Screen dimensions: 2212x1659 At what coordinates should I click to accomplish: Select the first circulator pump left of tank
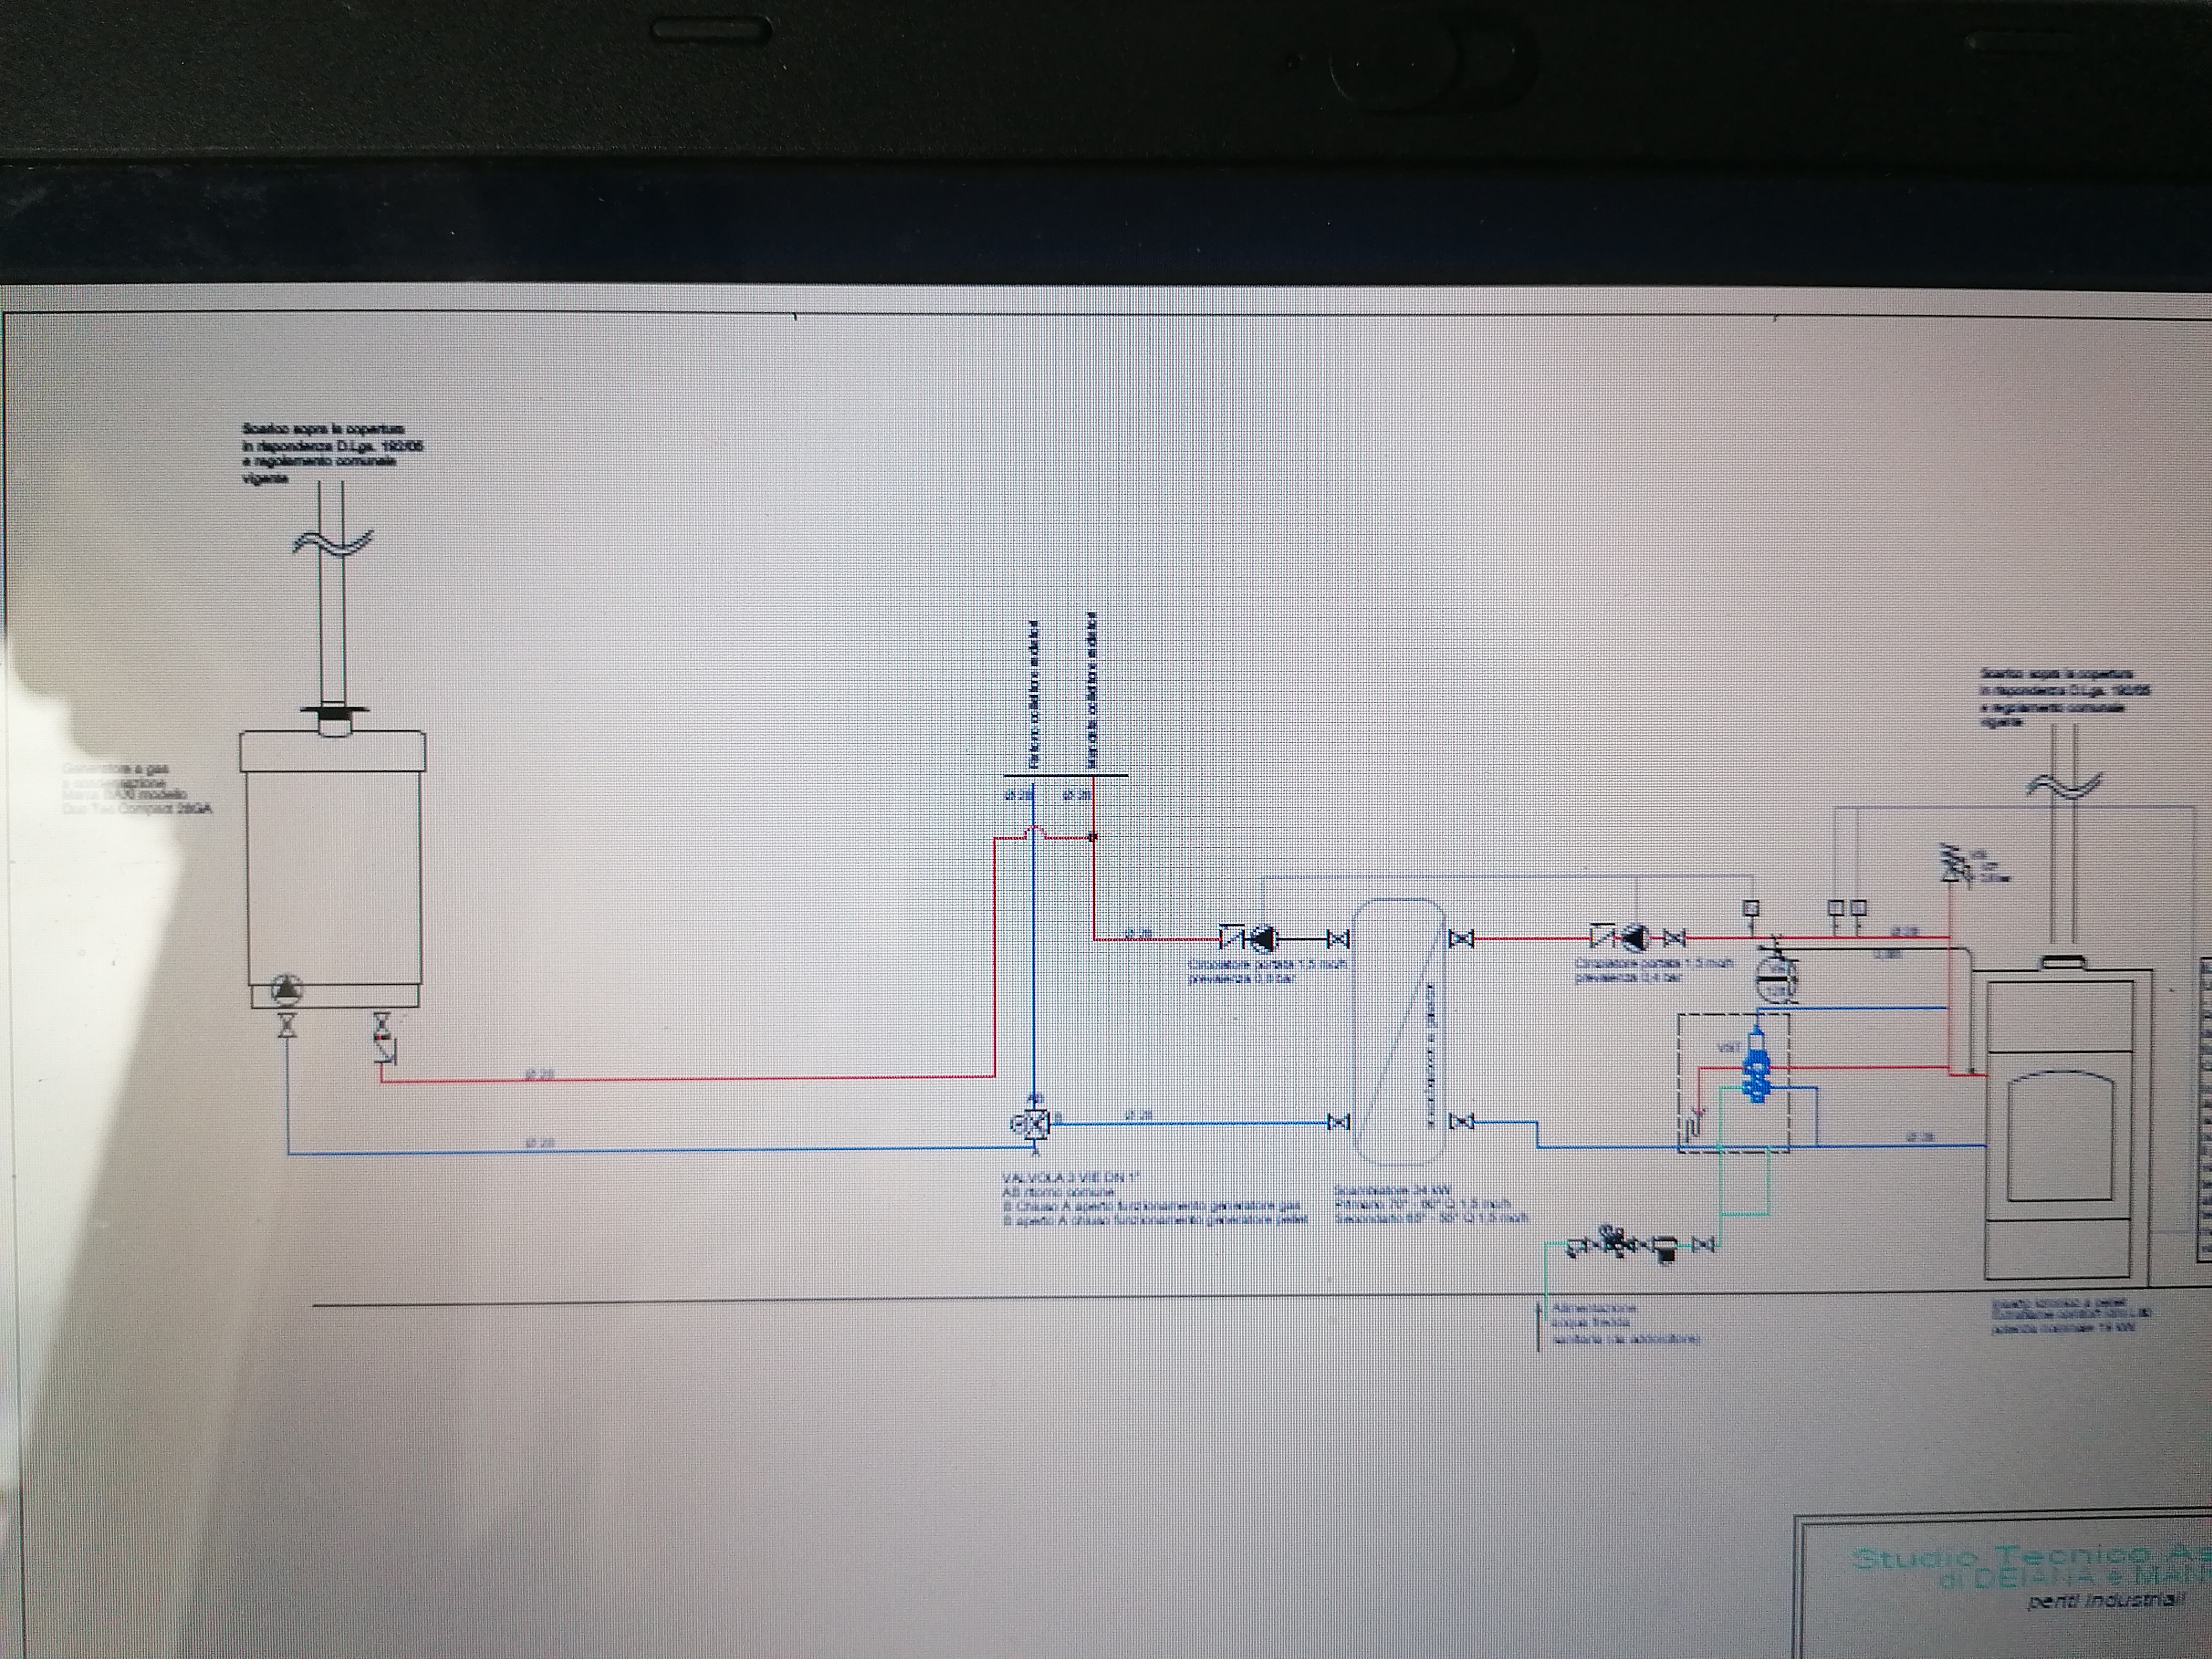1265,939
